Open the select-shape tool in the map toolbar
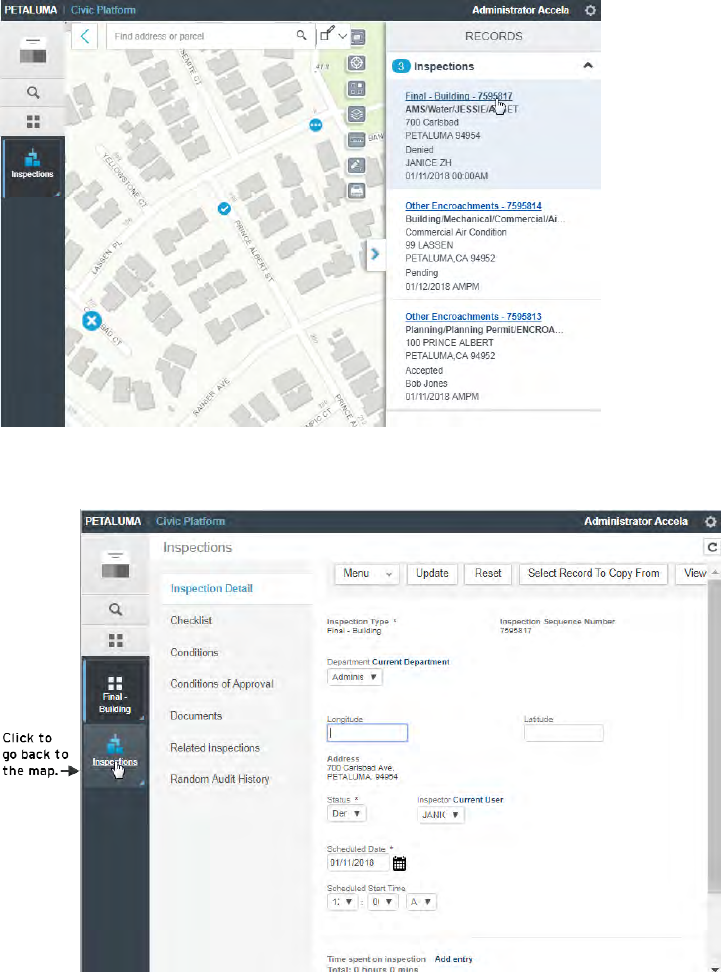The width and height of the screenshot is (721, 972). point(327,34)
